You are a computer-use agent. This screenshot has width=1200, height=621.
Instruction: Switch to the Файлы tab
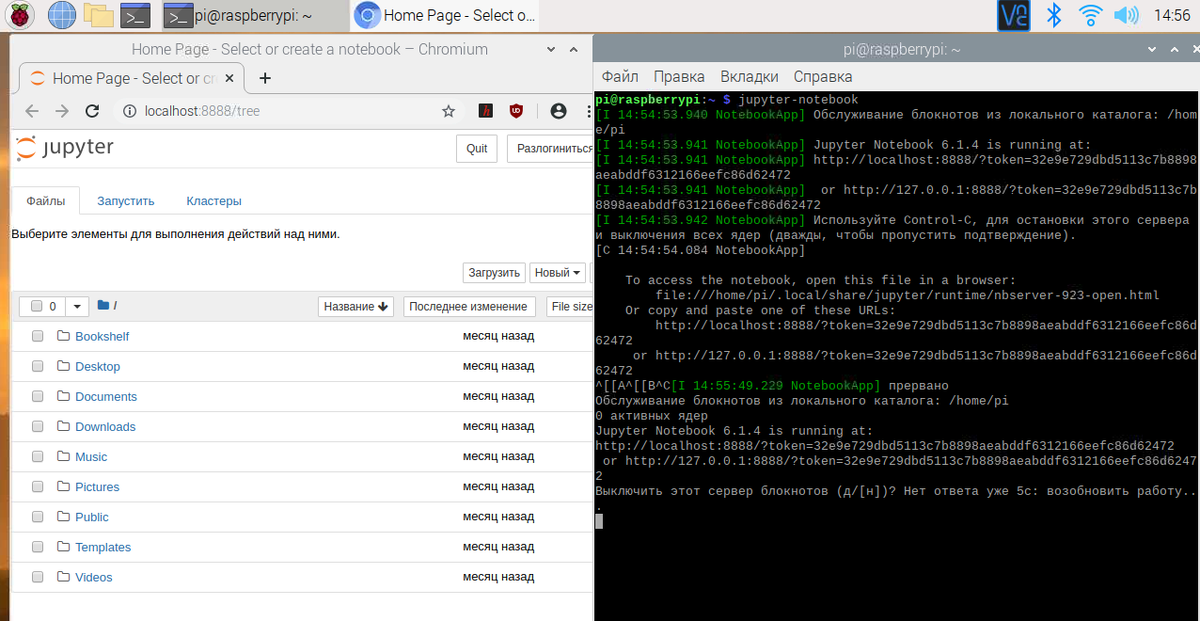pyautogui.click(x=46, y=200)
